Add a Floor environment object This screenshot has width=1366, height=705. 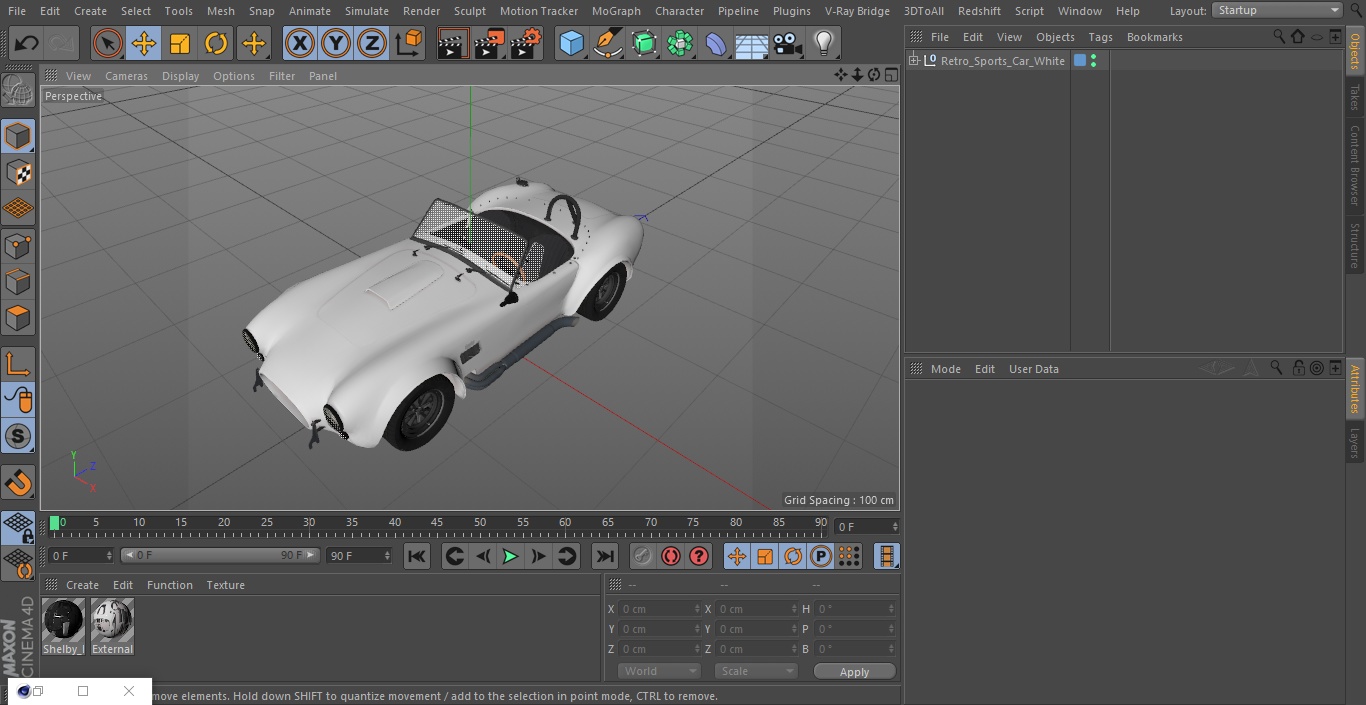coord(751,43)
